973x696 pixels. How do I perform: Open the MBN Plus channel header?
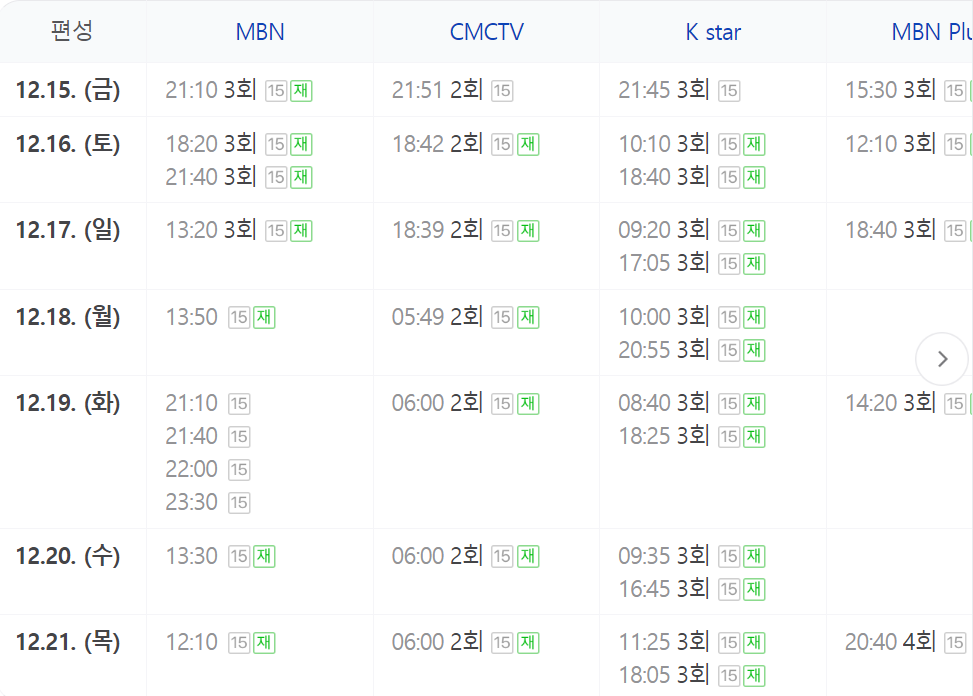point(931,32)
